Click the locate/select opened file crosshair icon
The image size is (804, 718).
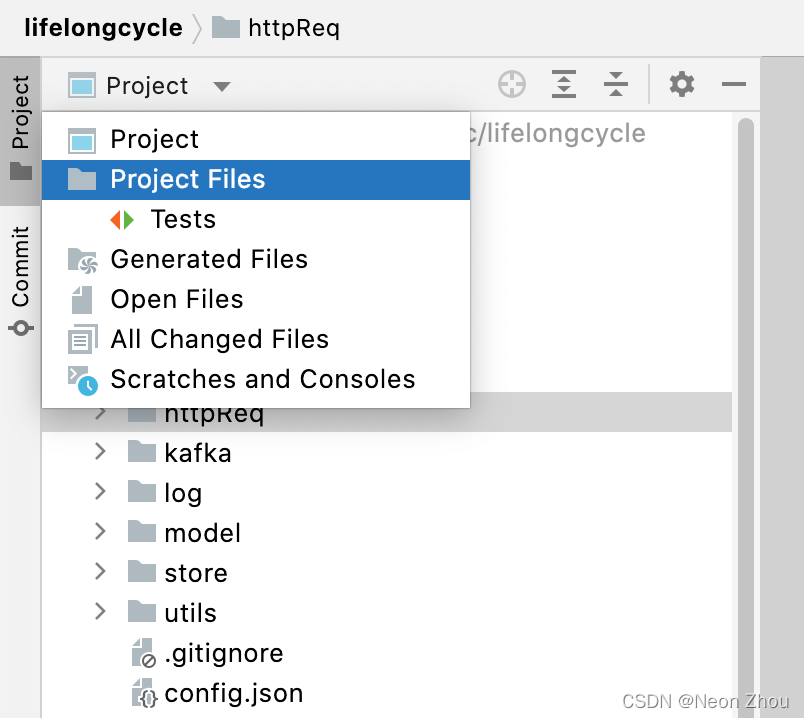(x=512, y=85)
